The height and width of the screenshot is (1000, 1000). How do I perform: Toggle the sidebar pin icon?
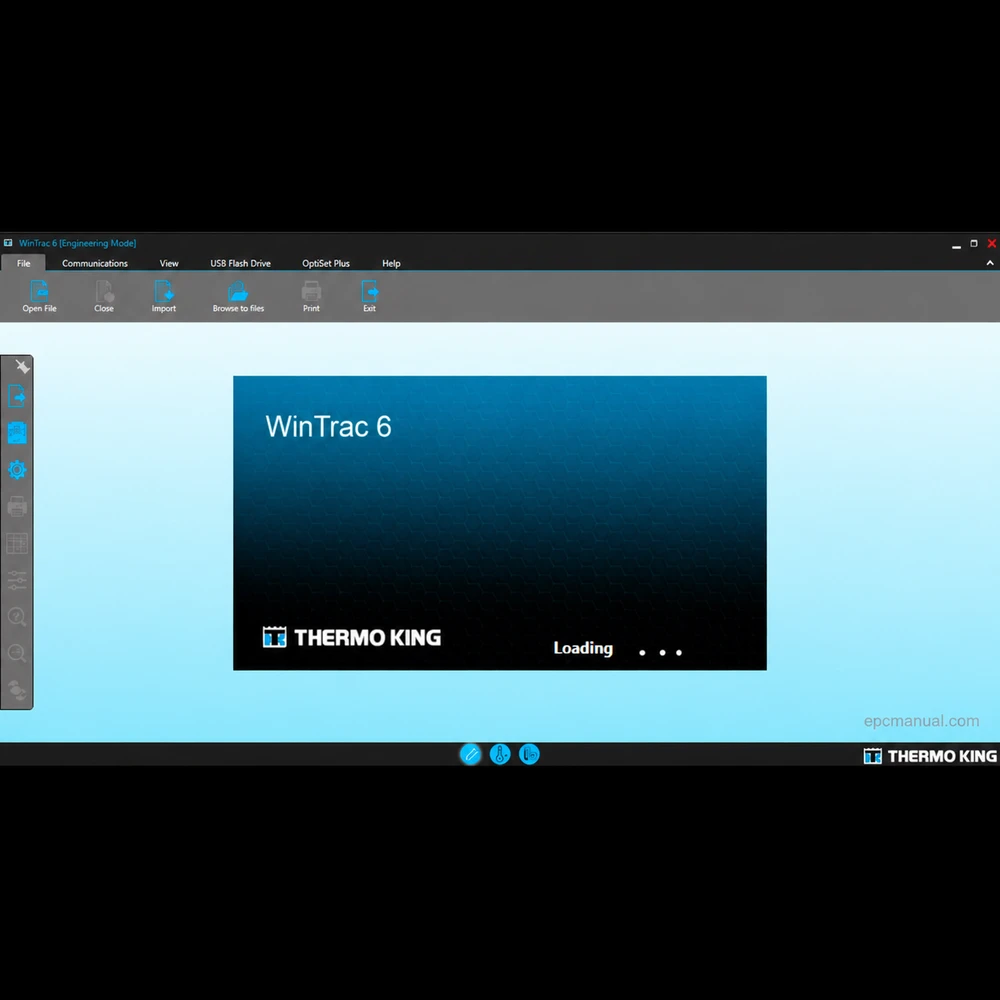(x=22, y=366)
